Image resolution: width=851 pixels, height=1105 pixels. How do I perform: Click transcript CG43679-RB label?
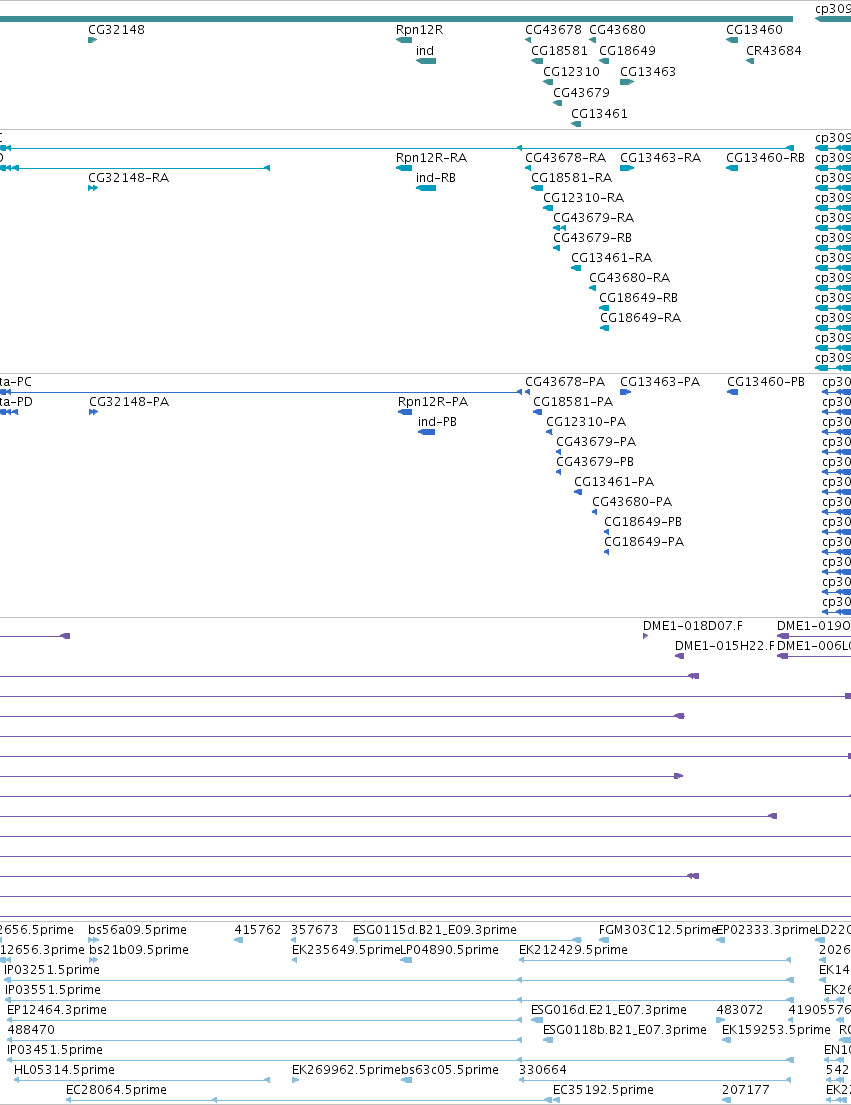click(x=592, y=237)
